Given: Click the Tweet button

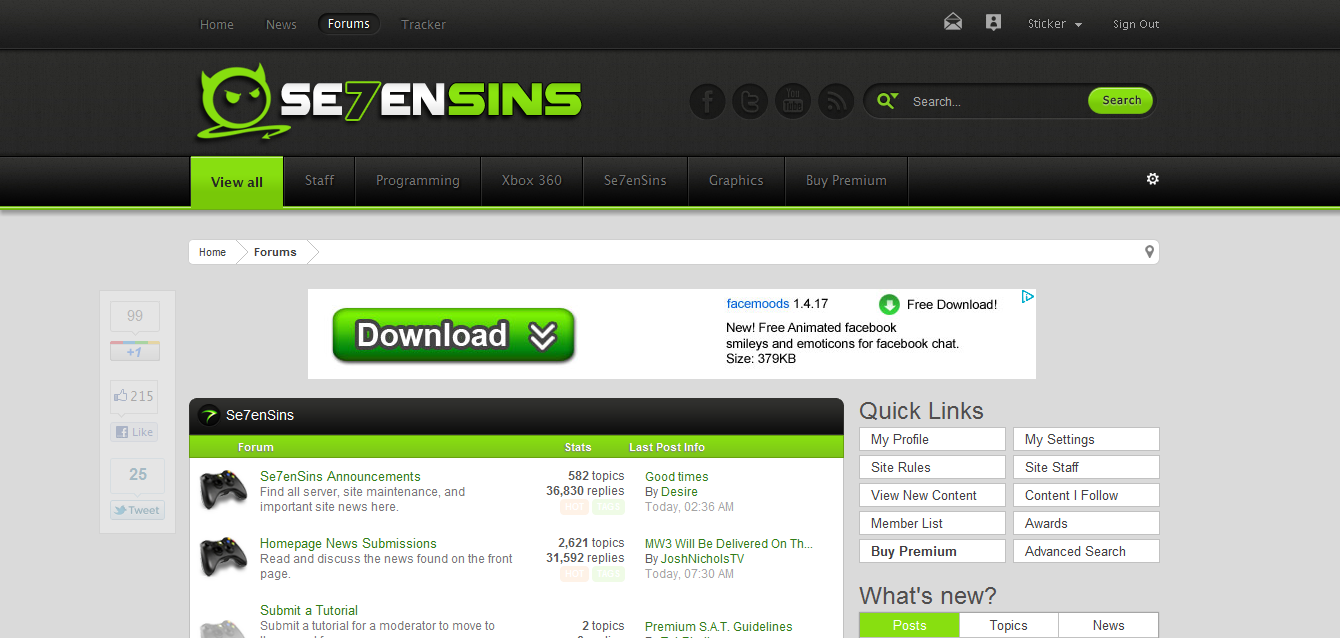Looking at the screenshot, I should point(137,510).
